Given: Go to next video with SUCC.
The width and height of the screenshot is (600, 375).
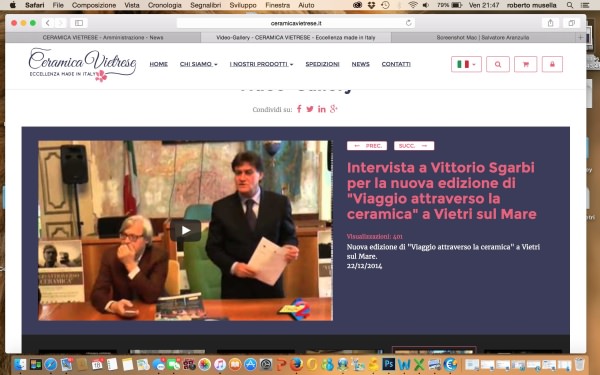Looking at the screenshot, I should 414,146.
